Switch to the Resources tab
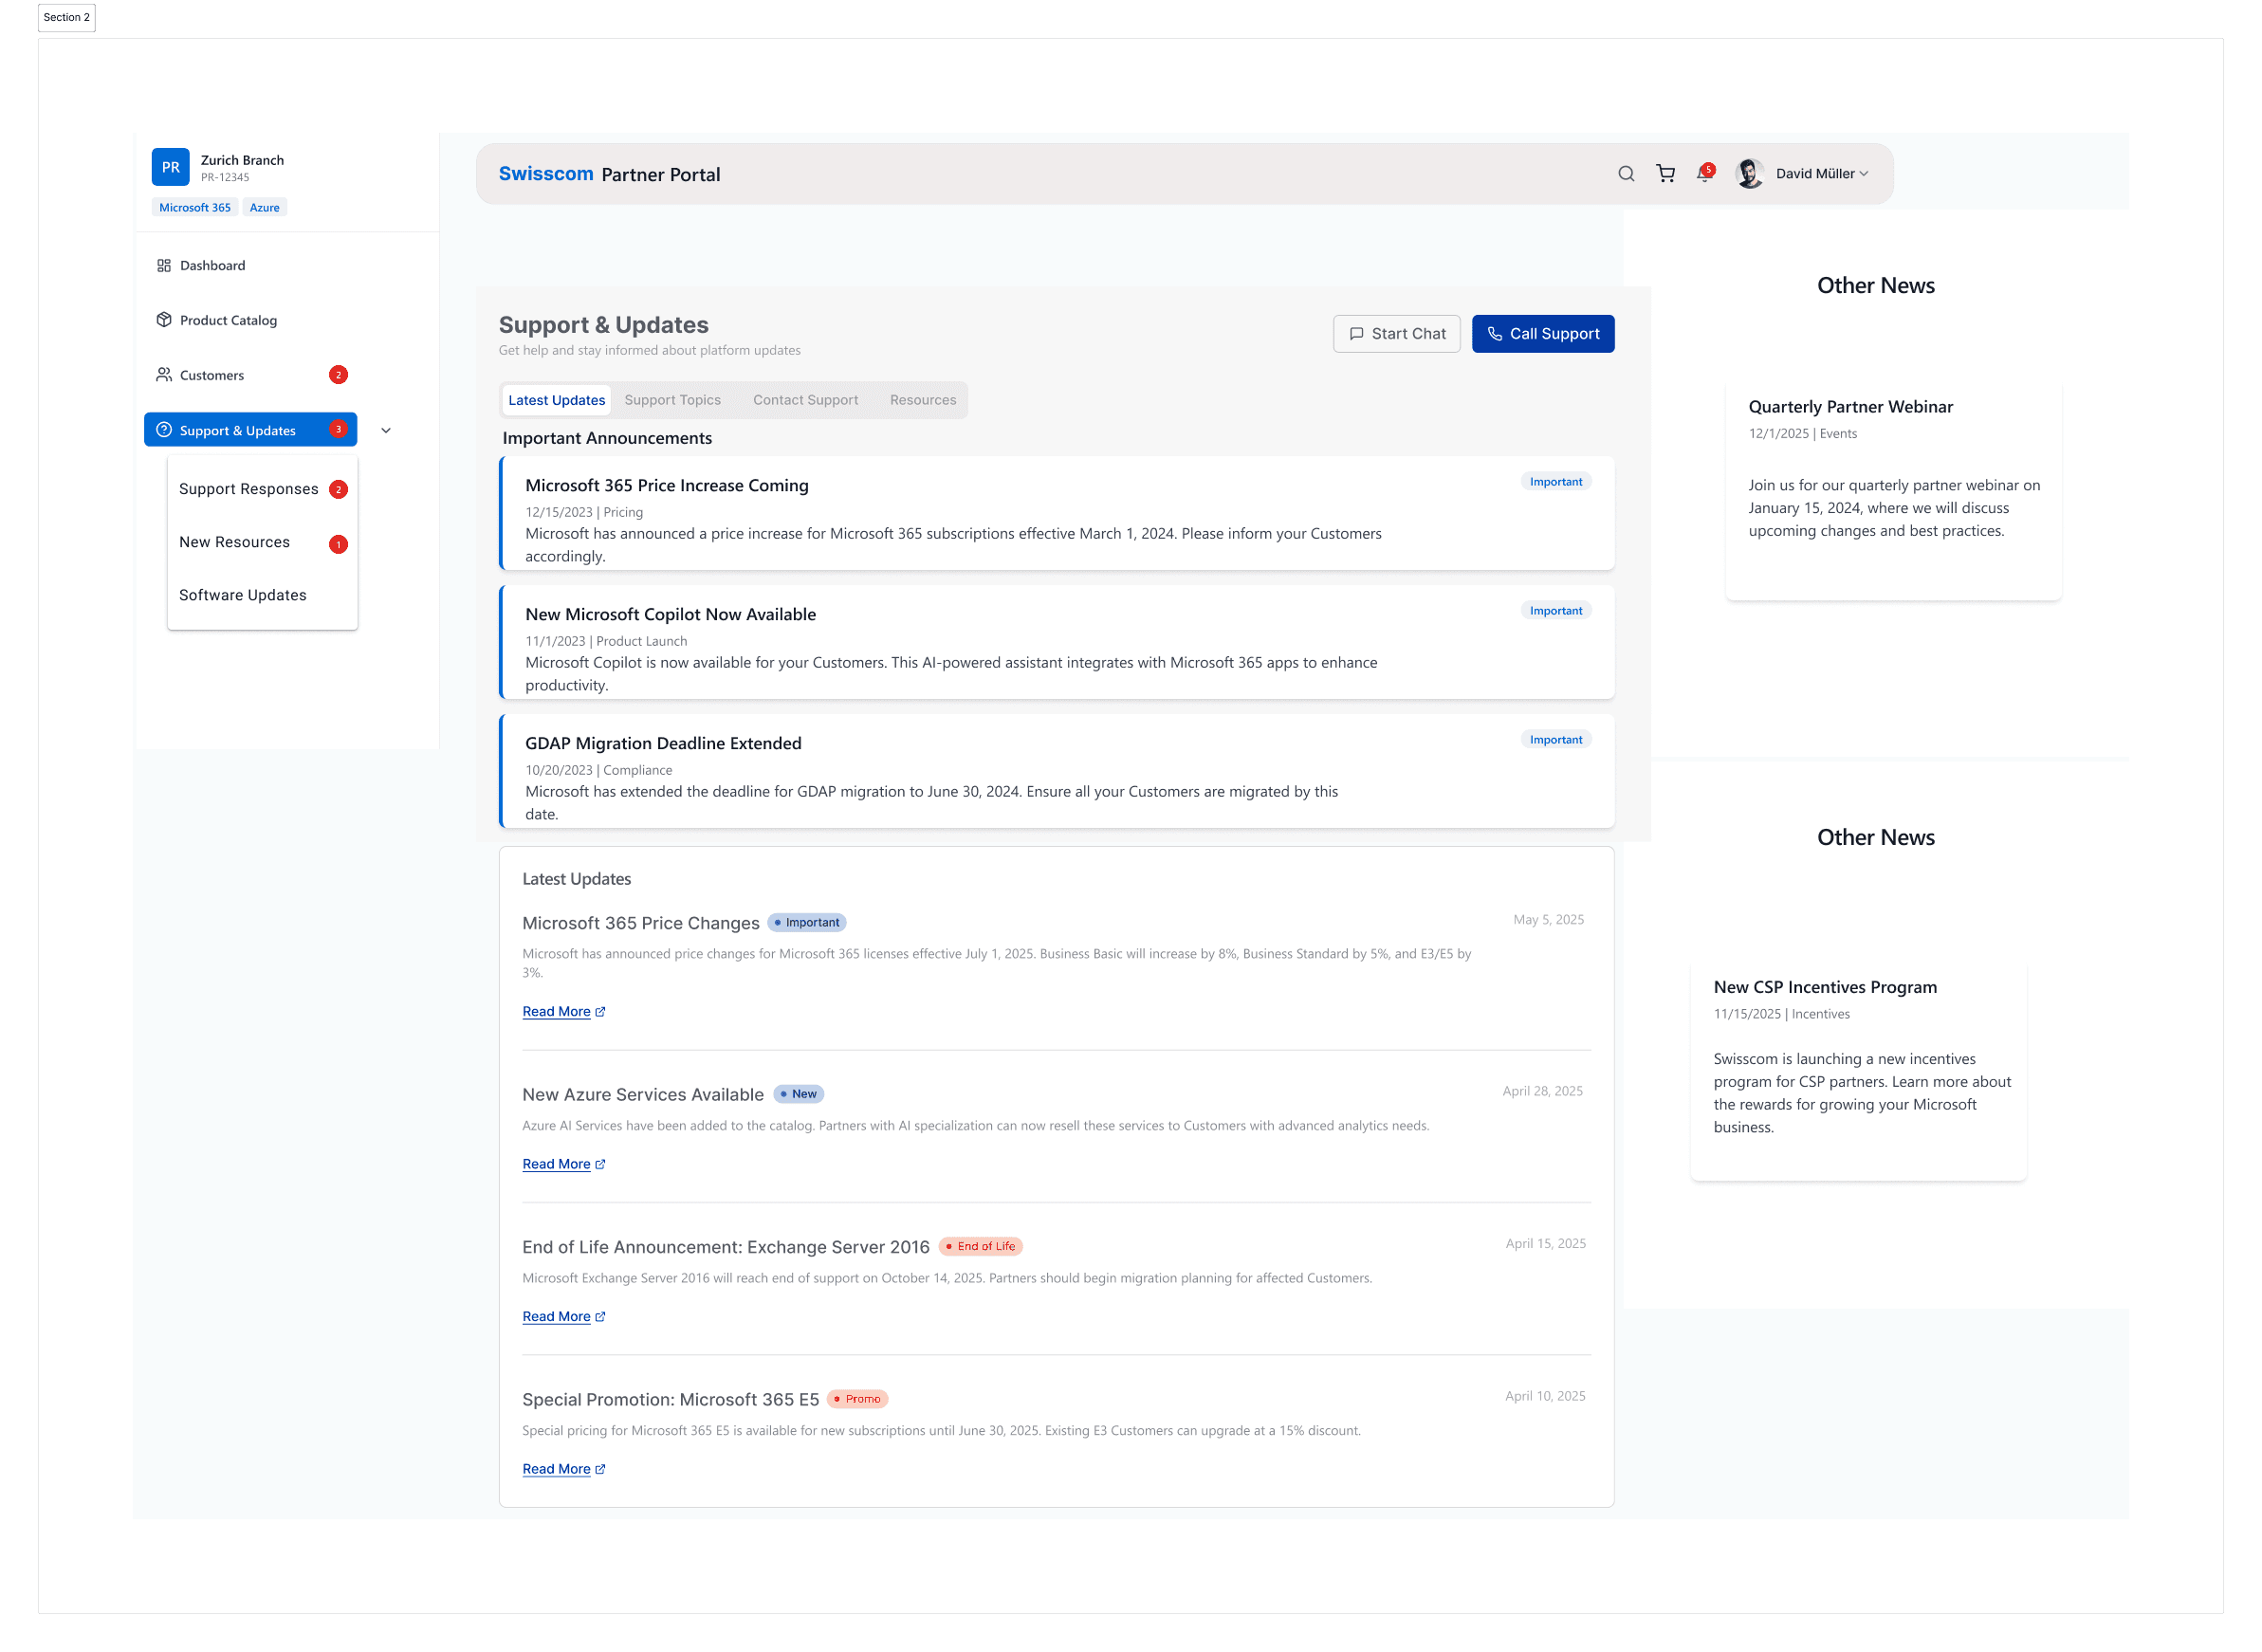The image size is (2262, 1652). tap(922, 400)
